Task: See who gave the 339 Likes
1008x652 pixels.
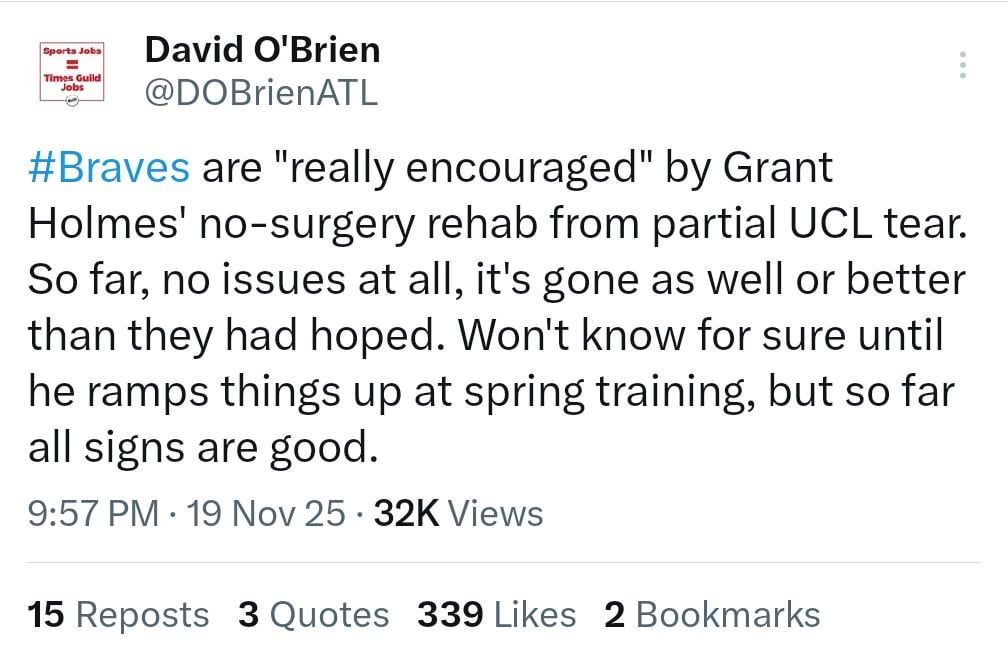Action: [x=492, y=614]
